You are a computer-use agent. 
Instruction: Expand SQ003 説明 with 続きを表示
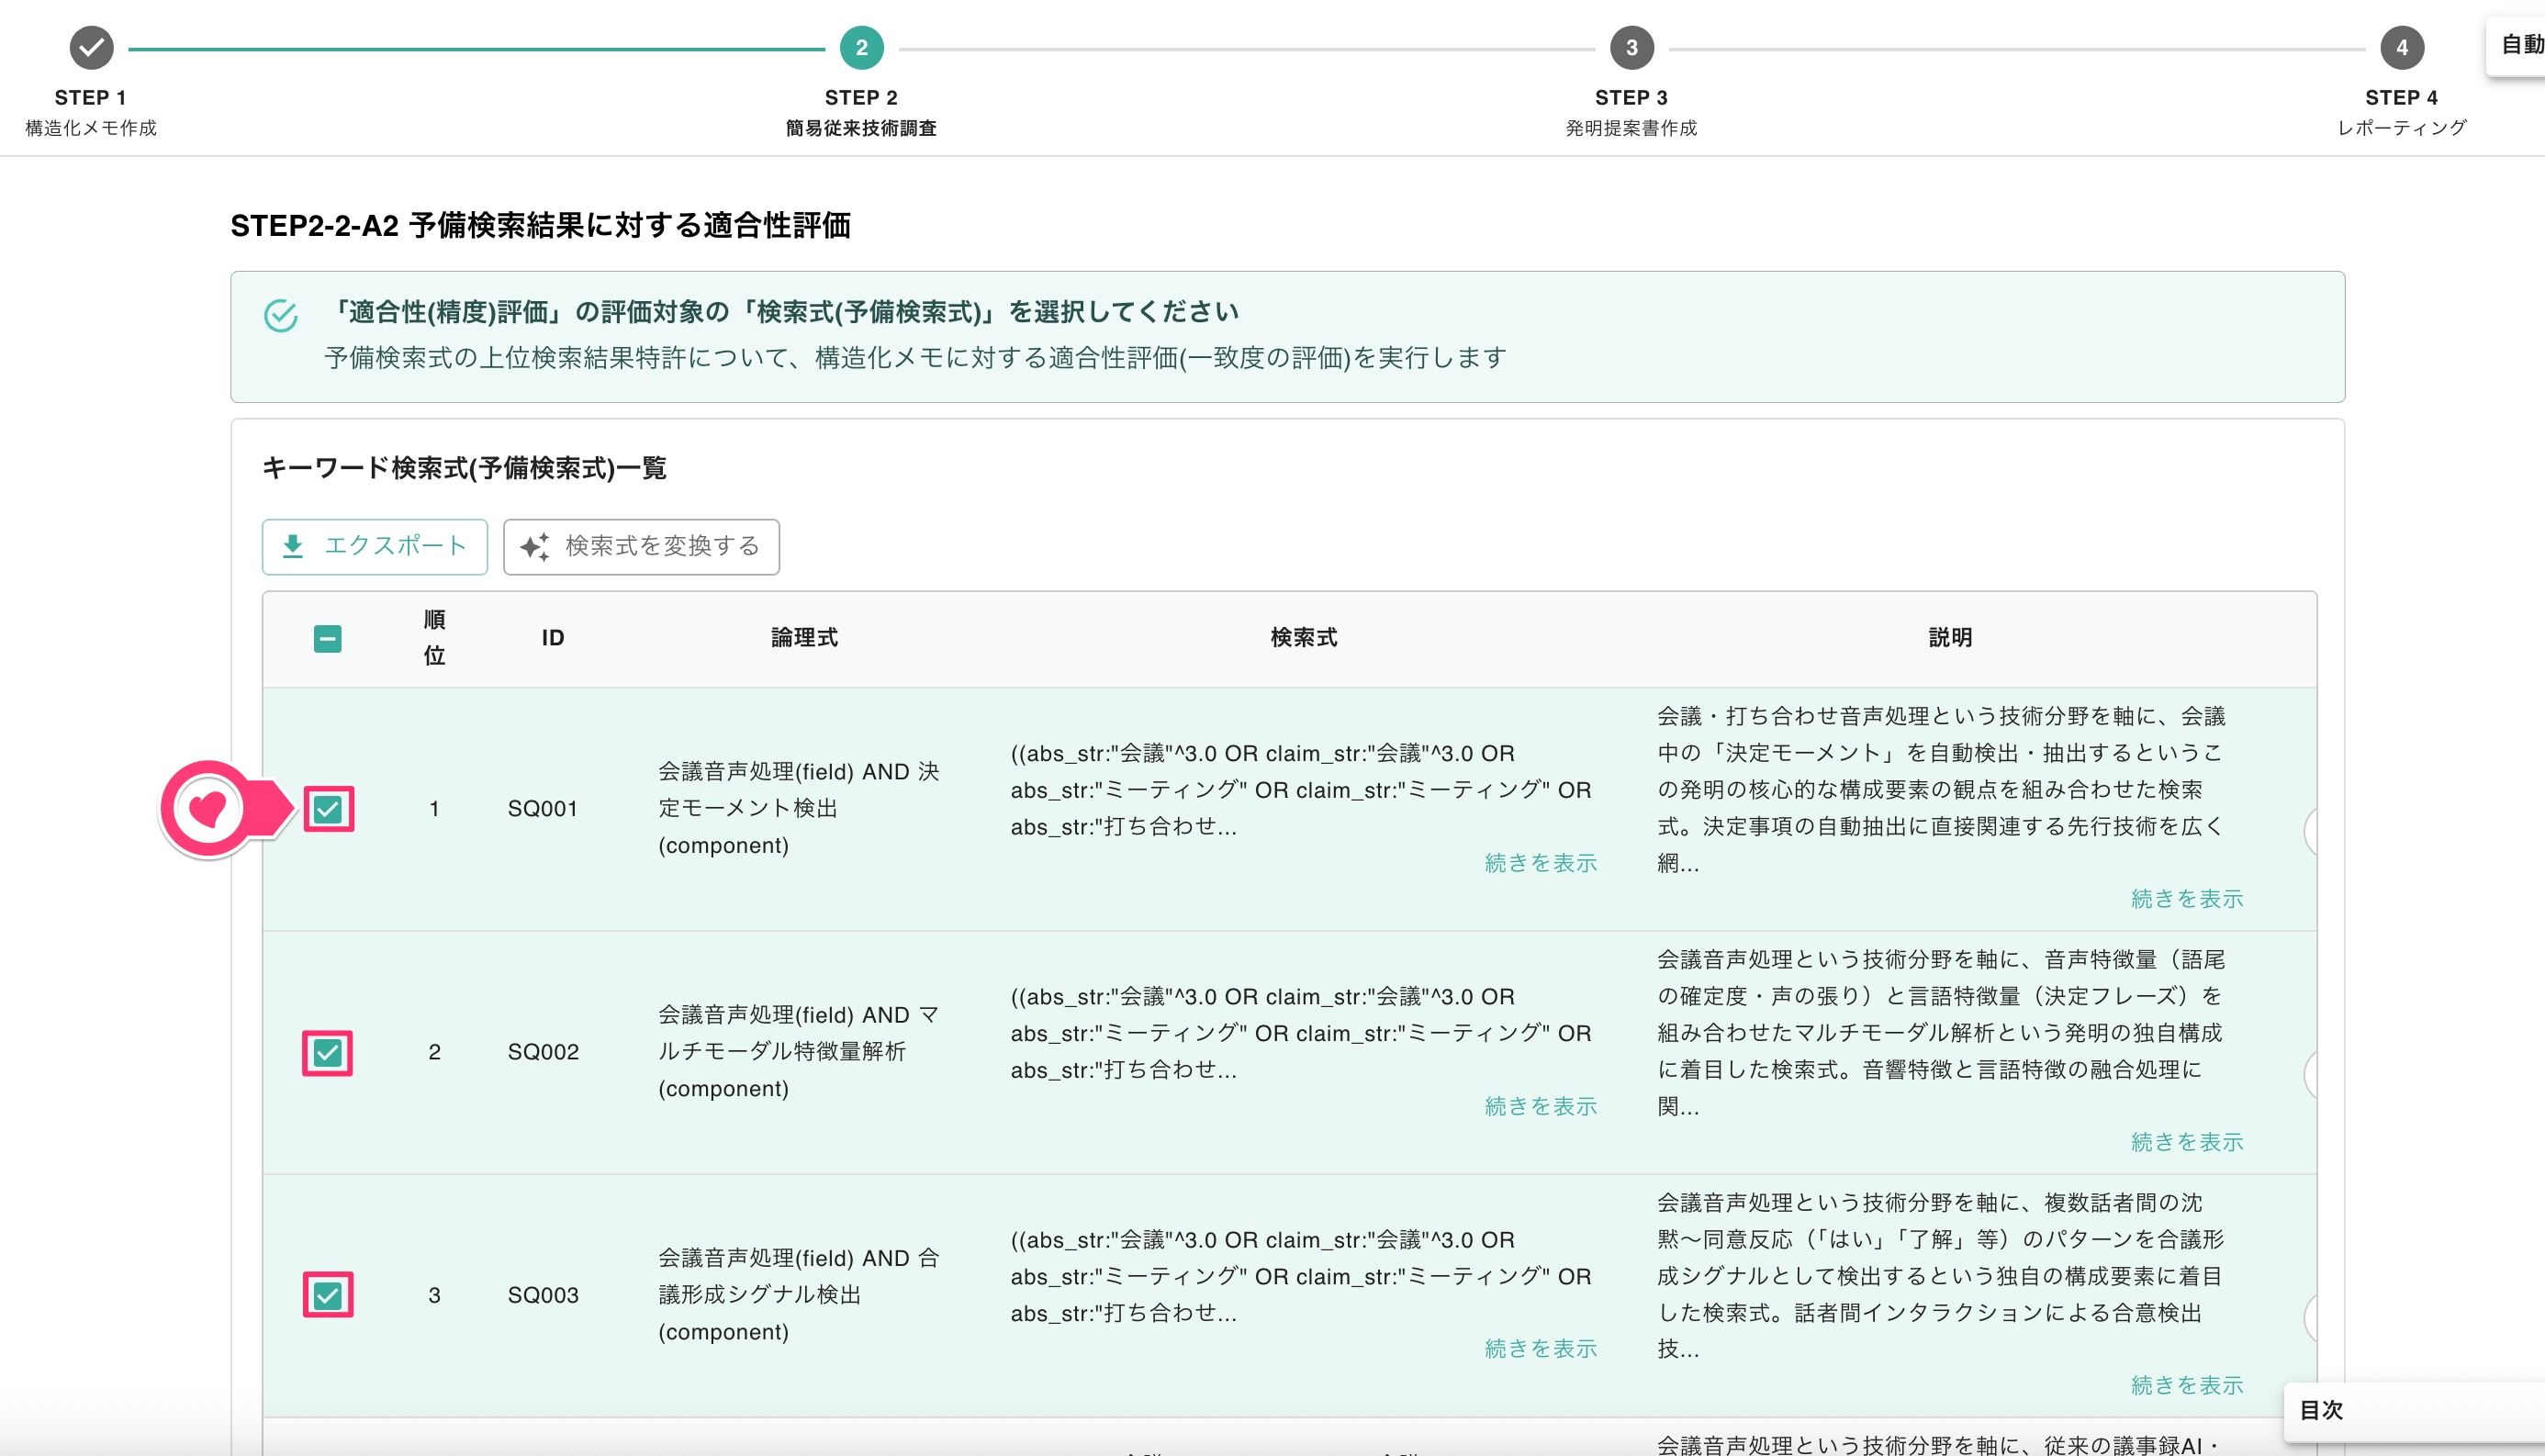[x=2187, y=1385]
